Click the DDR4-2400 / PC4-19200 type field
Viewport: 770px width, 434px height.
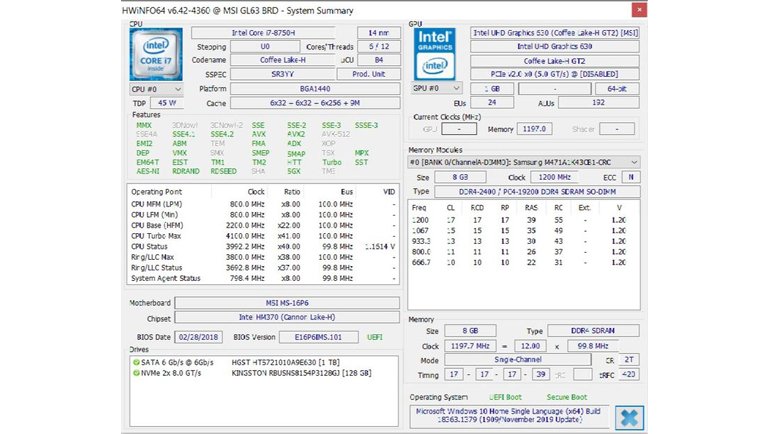click(537, 192)
